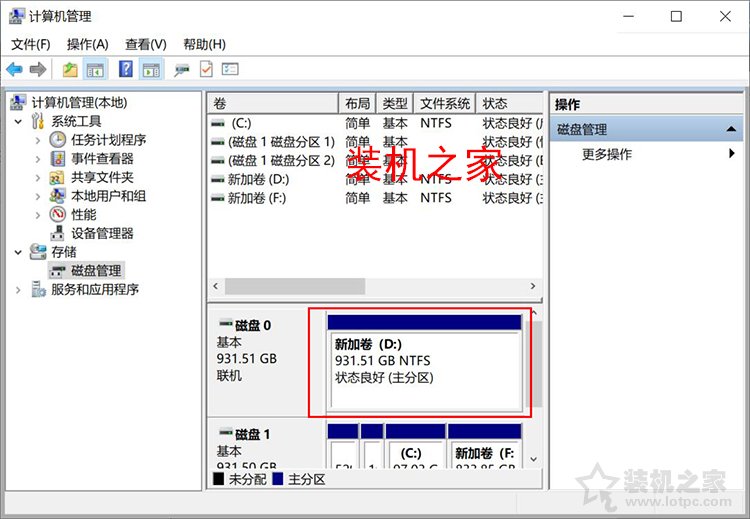The height and width of the screenshot is (519, 750).
Task: Expand the 性能 node
Action: [x=37, y=215]
